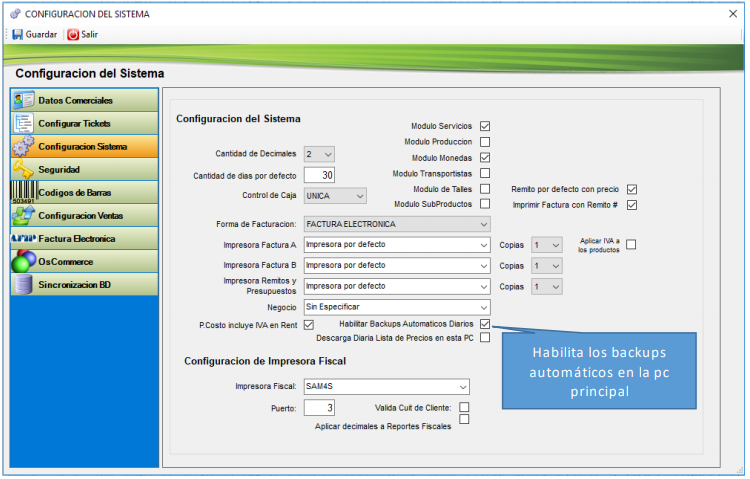
Task: Toggle Habilitar Backups Automaticos Diarios checkbox
Action: (x=485, y=324)
